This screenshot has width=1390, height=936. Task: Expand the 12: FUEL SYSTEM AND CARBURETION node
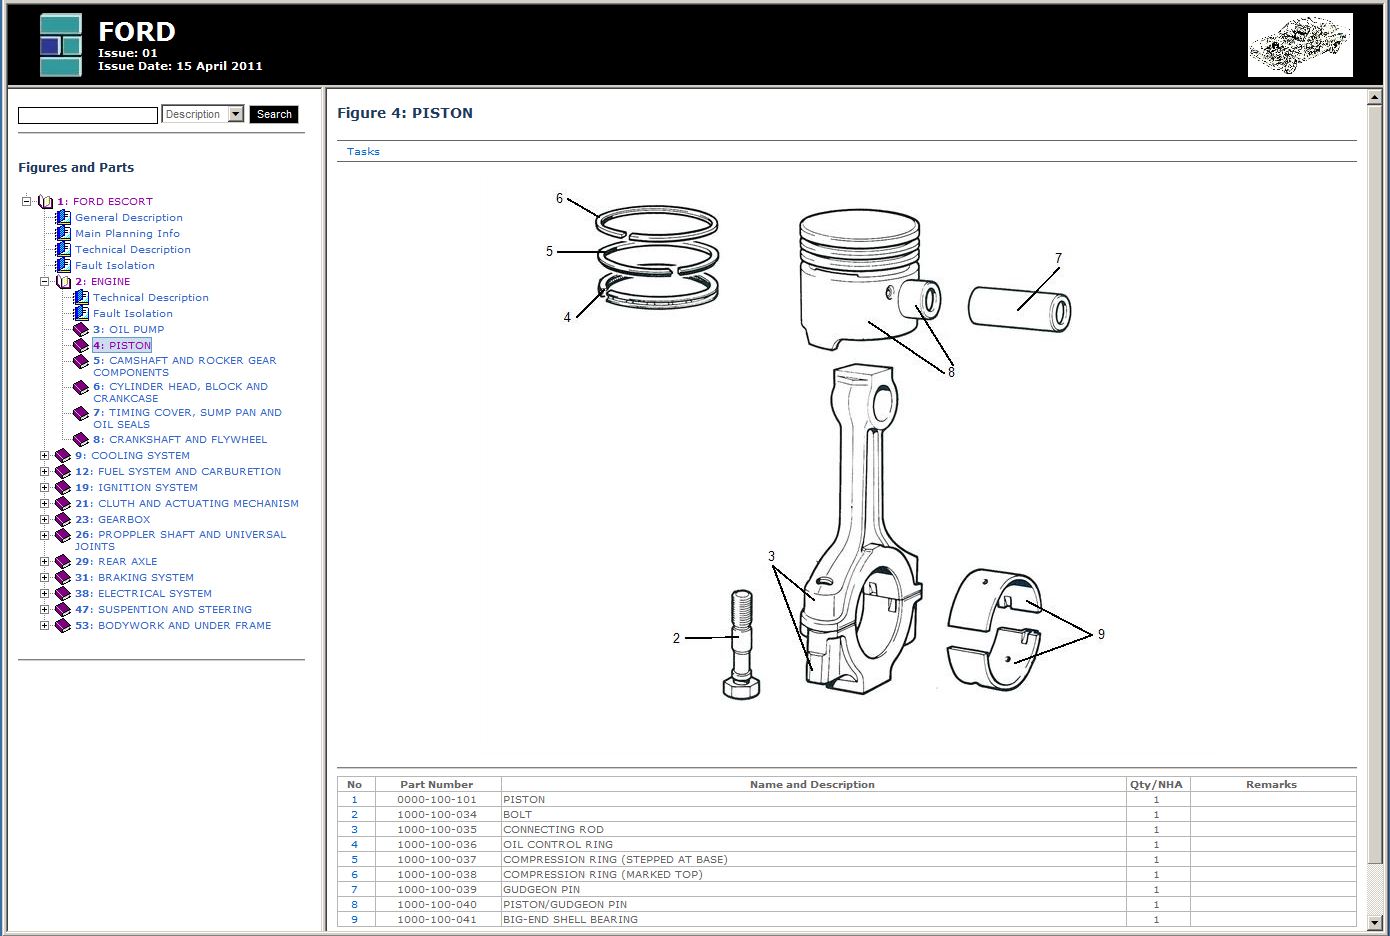[45, 471]
